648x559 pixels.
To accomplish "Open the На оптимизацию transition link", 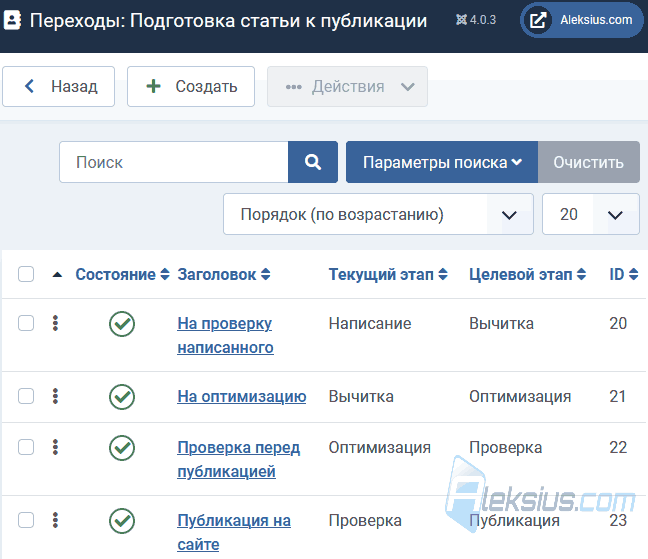I will tap(242, 397).
